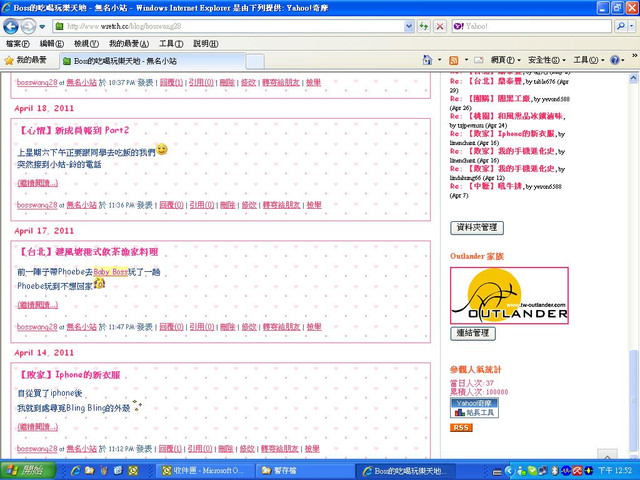Open recent pages dropdown beside the Forward button
Image resolution: width=640 pixels, height=480 pixels.
coord(42,27)
